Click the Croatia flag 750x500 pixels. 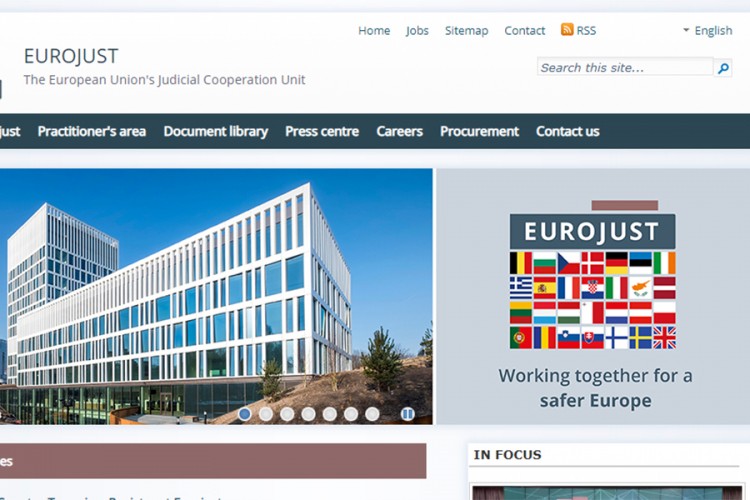(593, 288)
